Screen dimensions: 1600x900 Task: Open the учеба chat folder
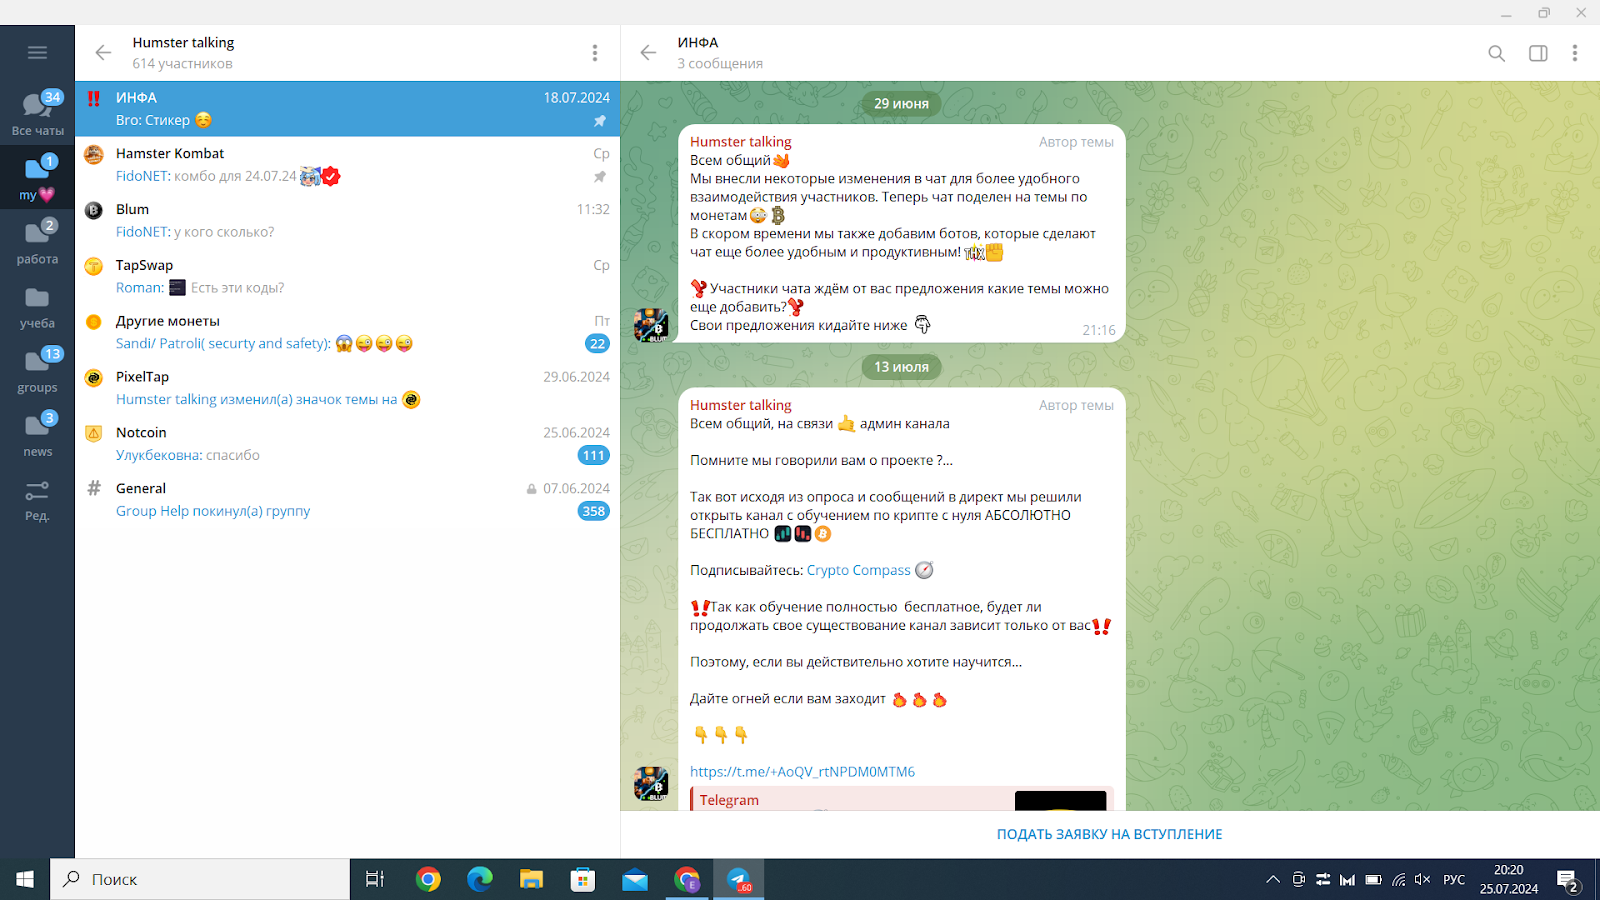[x=37, y=307]
